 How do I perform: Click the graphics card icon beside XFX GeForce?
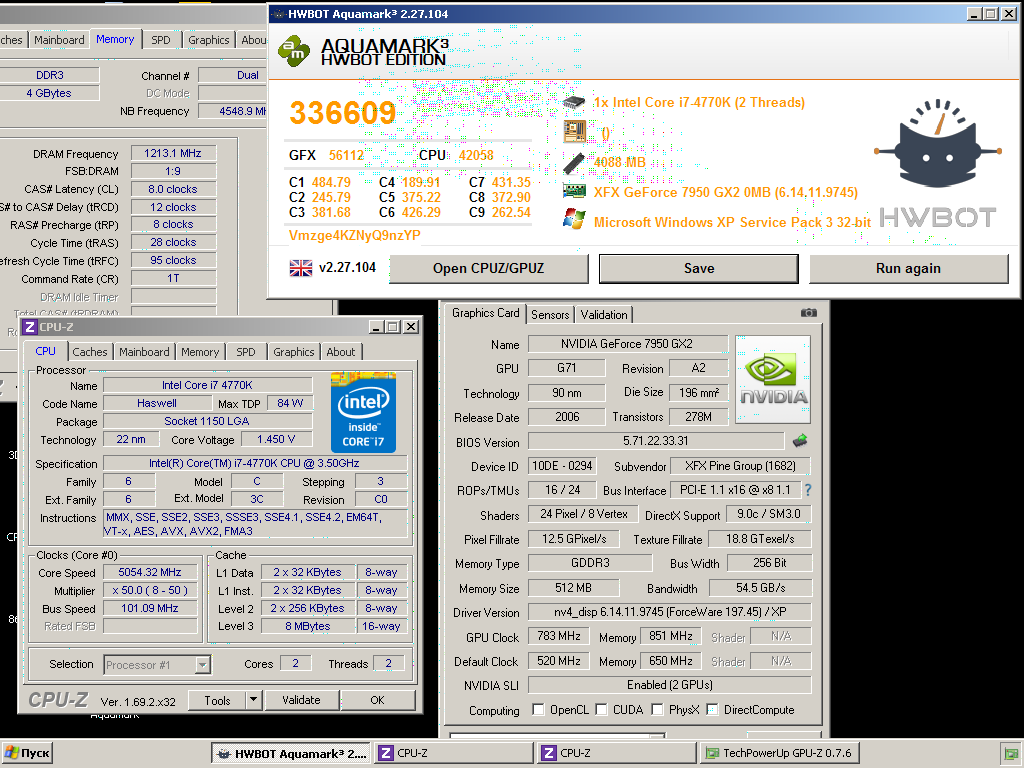pos(574,191)
